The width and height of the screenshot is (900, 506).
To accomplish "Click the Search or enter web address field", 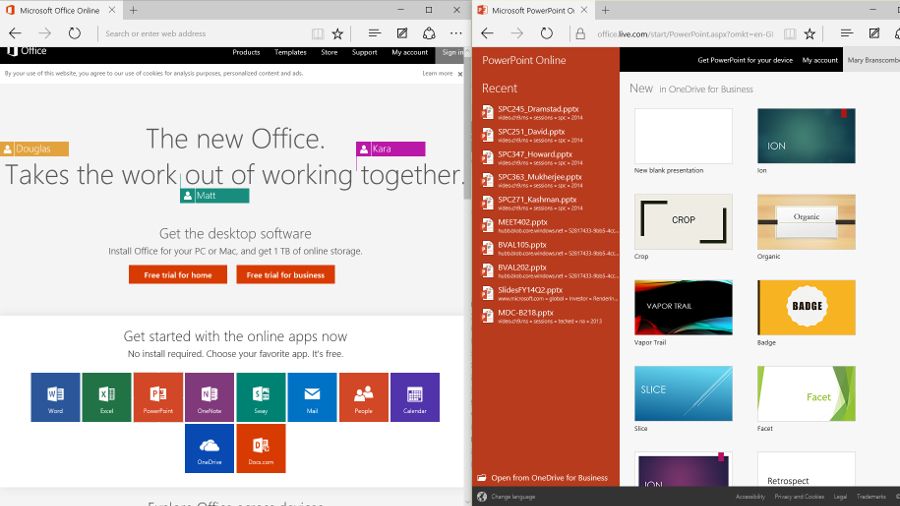I will click(x=204, y=34).
